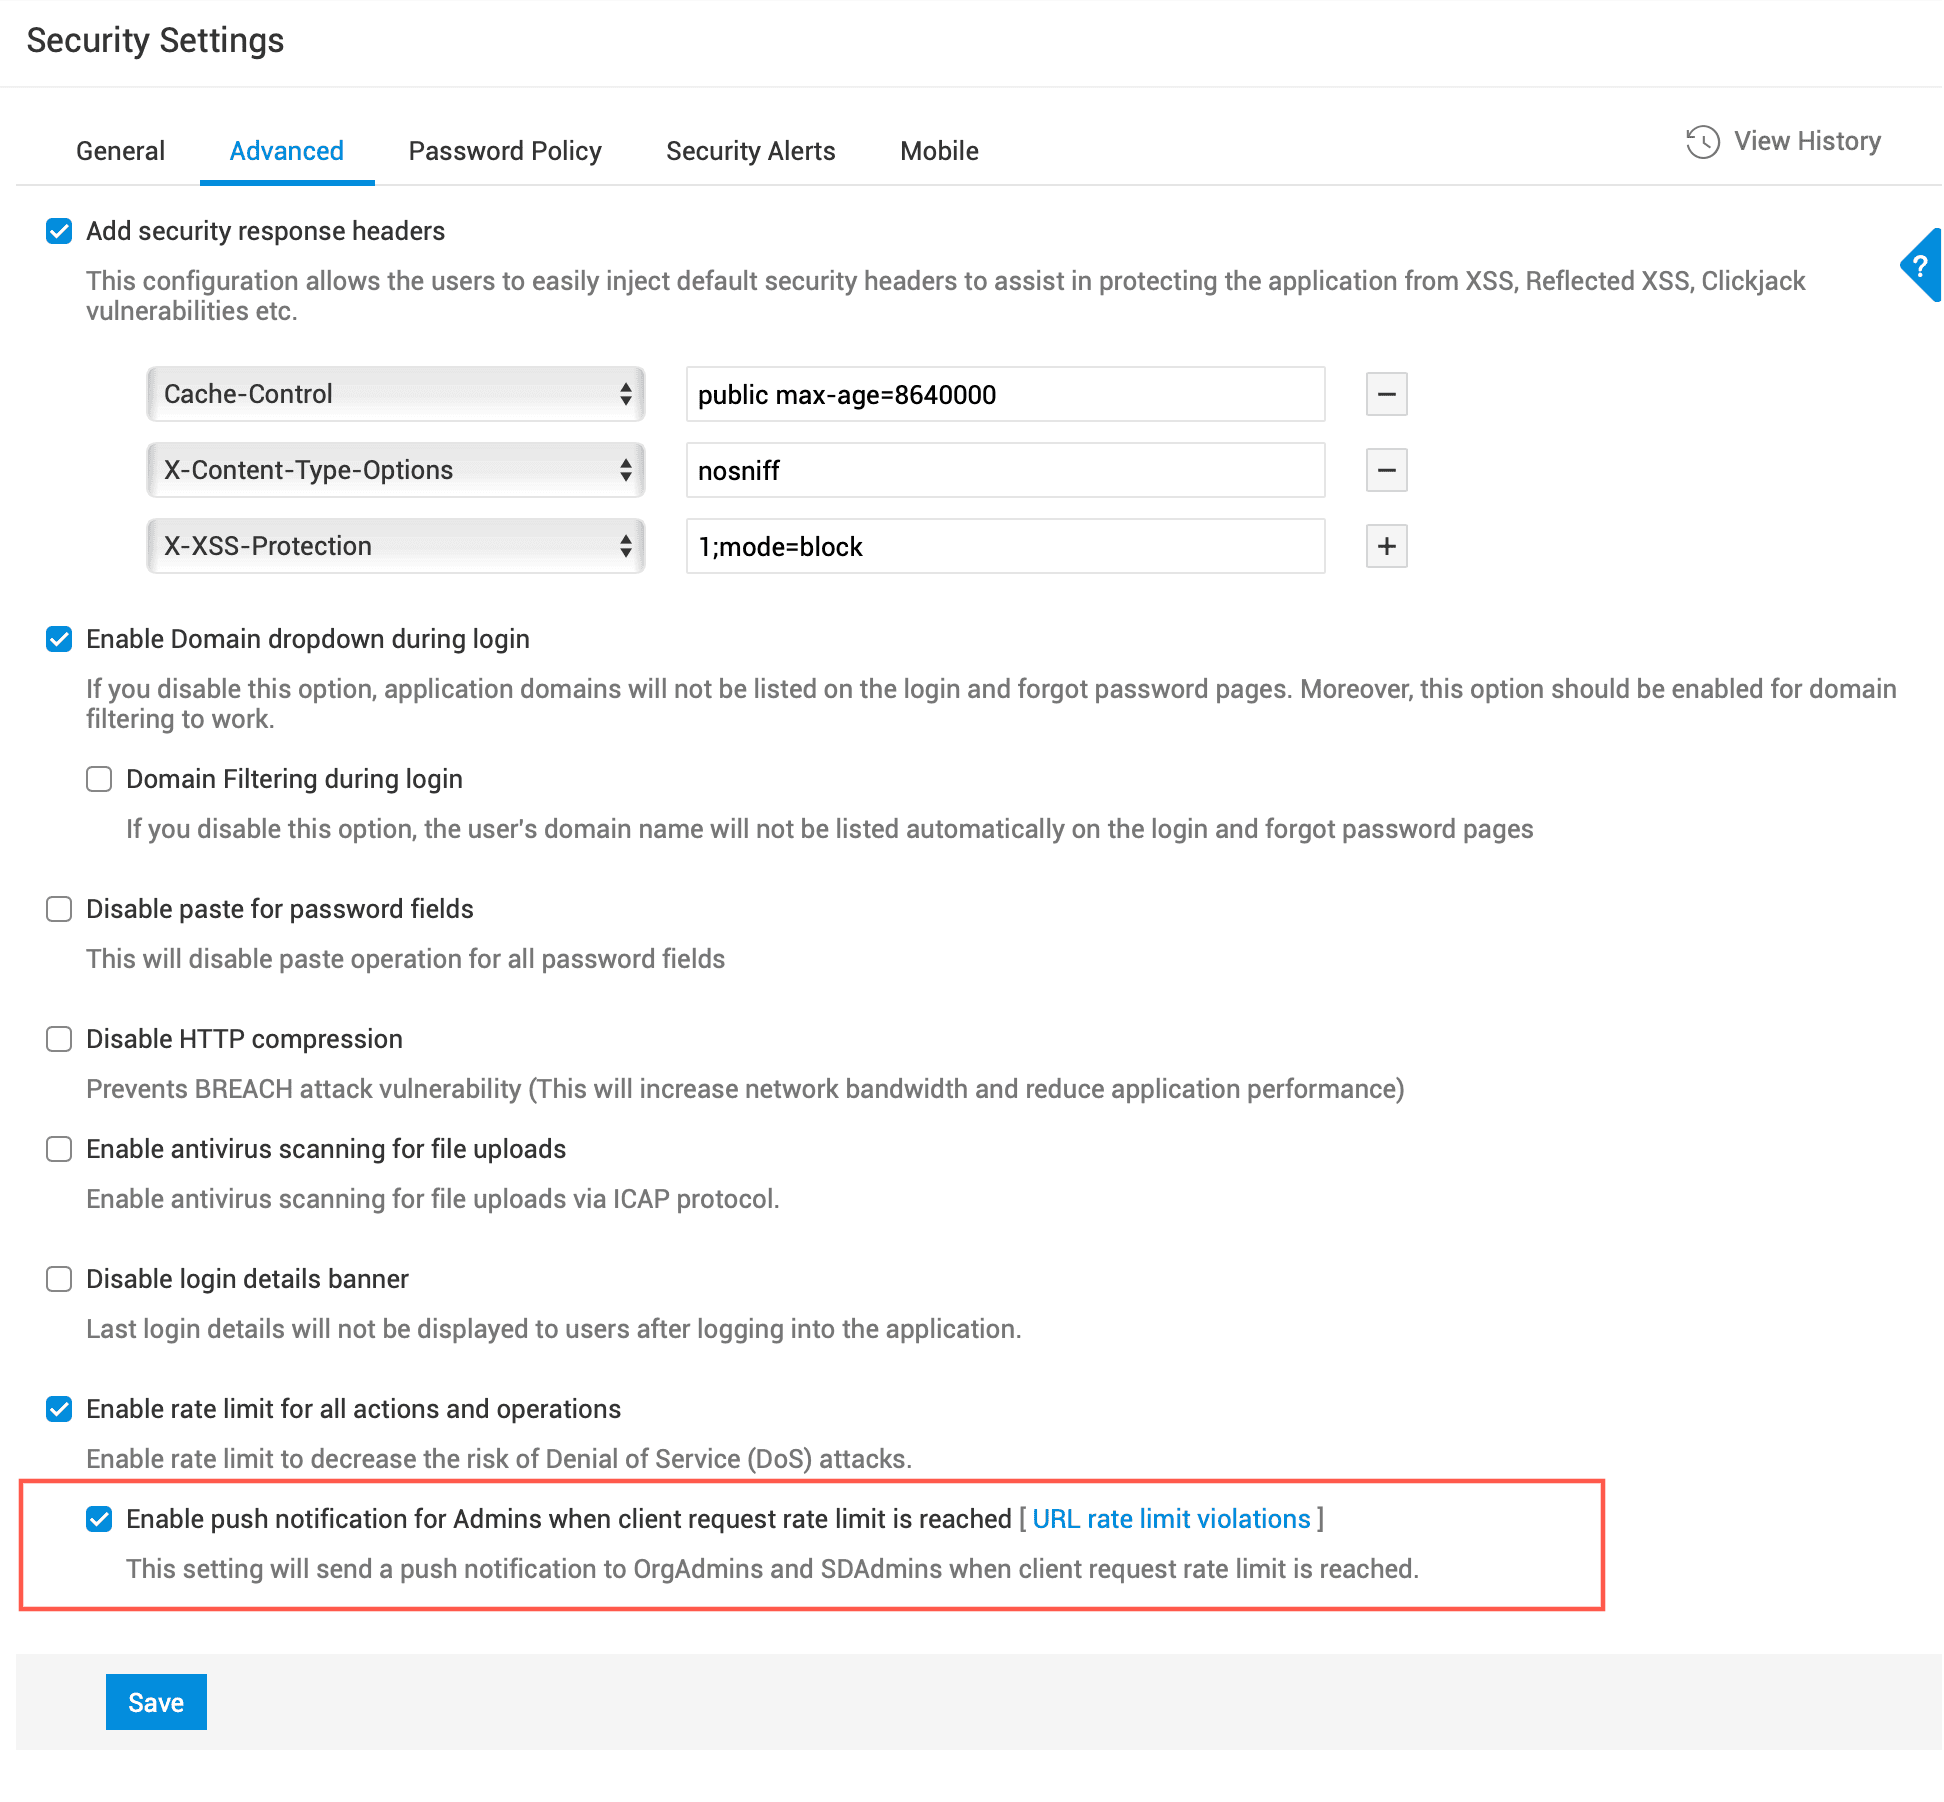The height and width of the screenshot is (1802, 1944).
Task: Open the Cache-Control header dropdown
Action: pyautogui.click(x=396, y=394)
